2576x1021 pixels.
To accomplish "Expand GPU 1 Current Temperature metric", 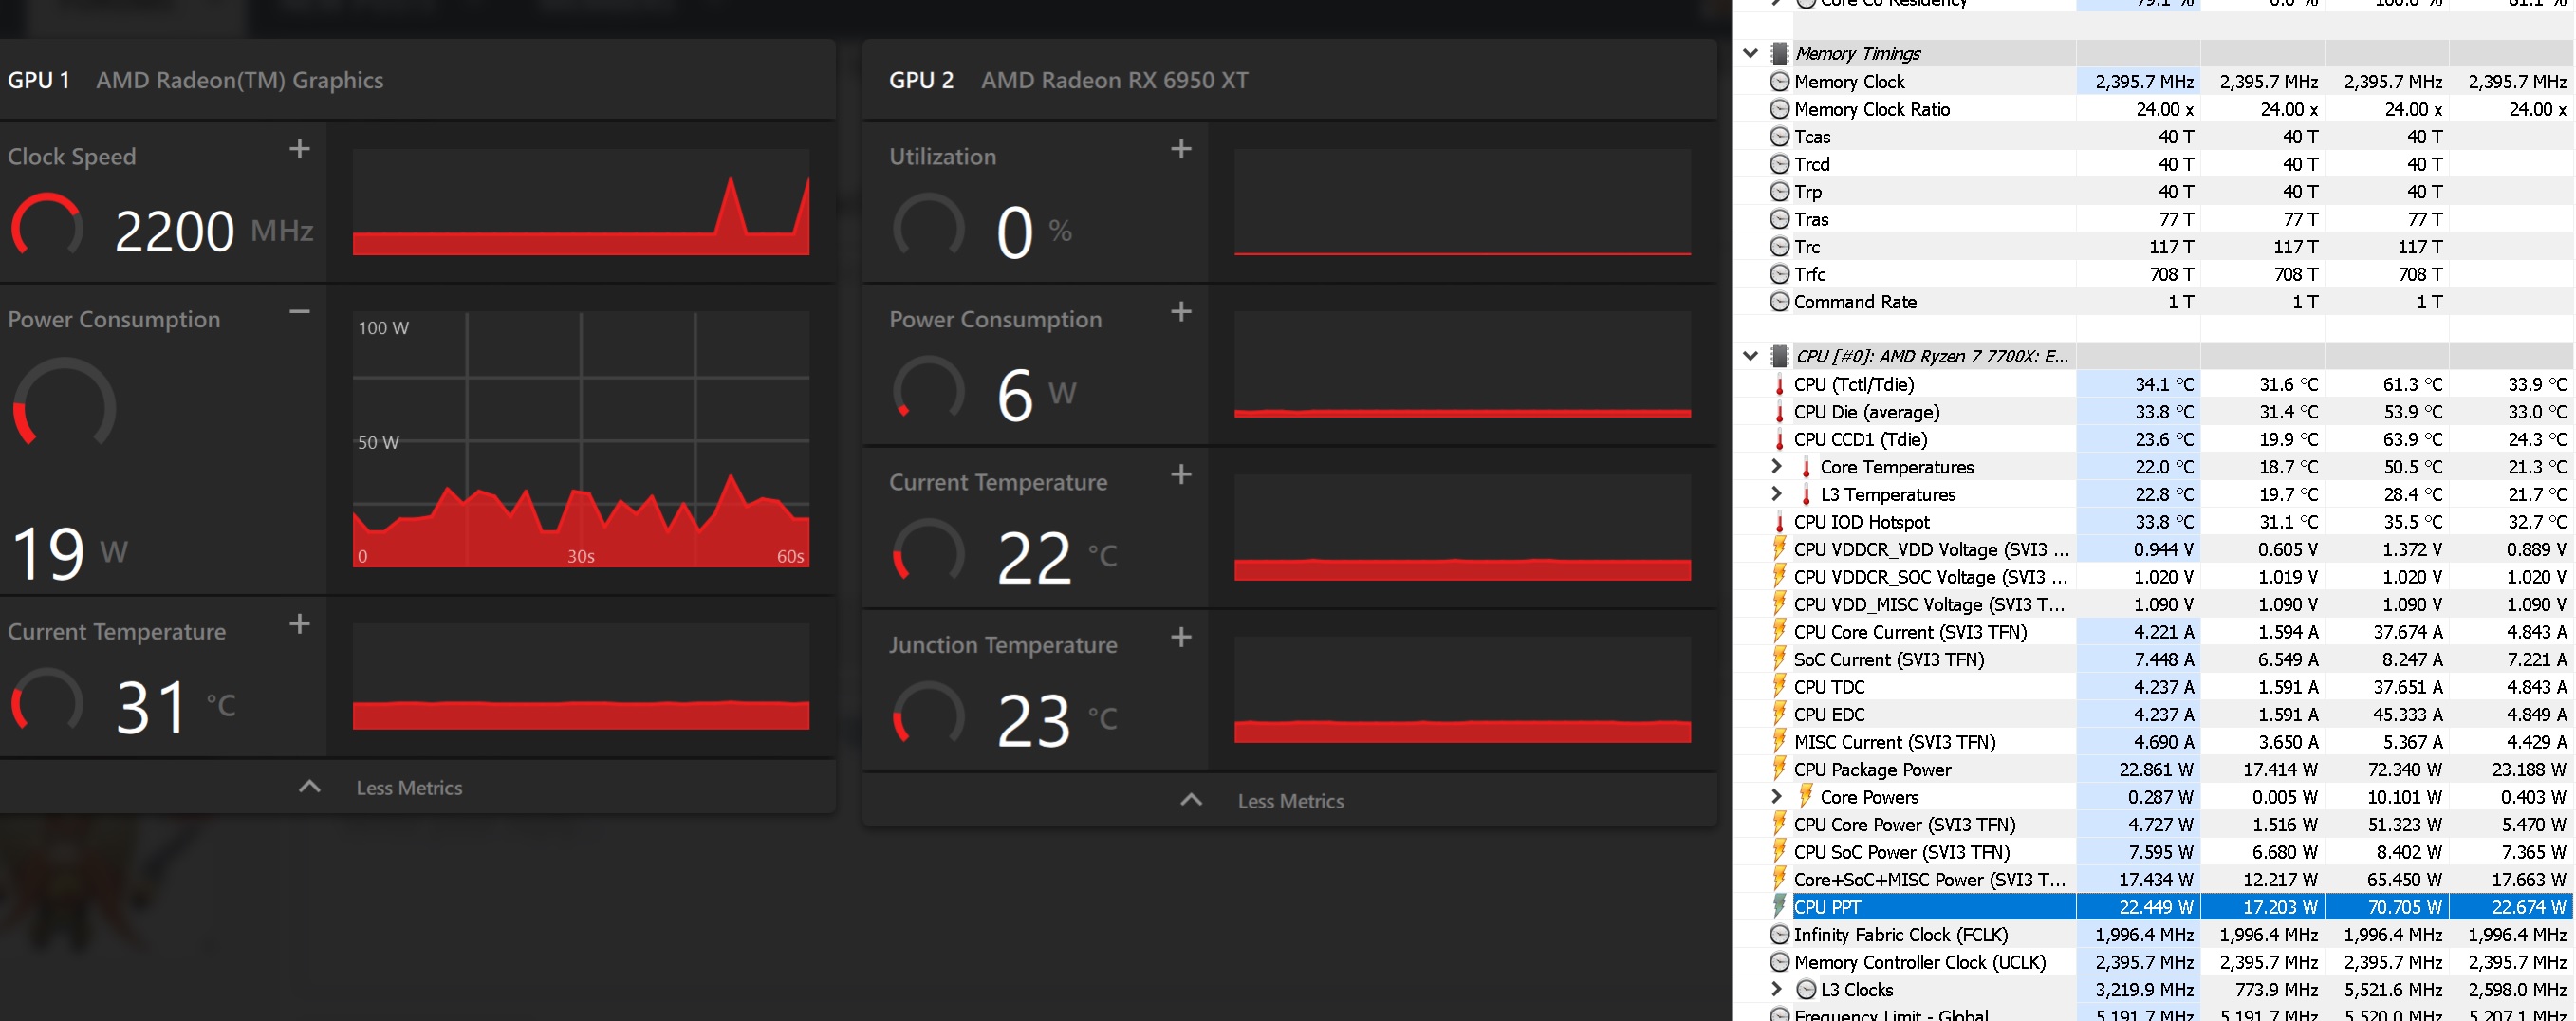I will [x=299, y=624].
